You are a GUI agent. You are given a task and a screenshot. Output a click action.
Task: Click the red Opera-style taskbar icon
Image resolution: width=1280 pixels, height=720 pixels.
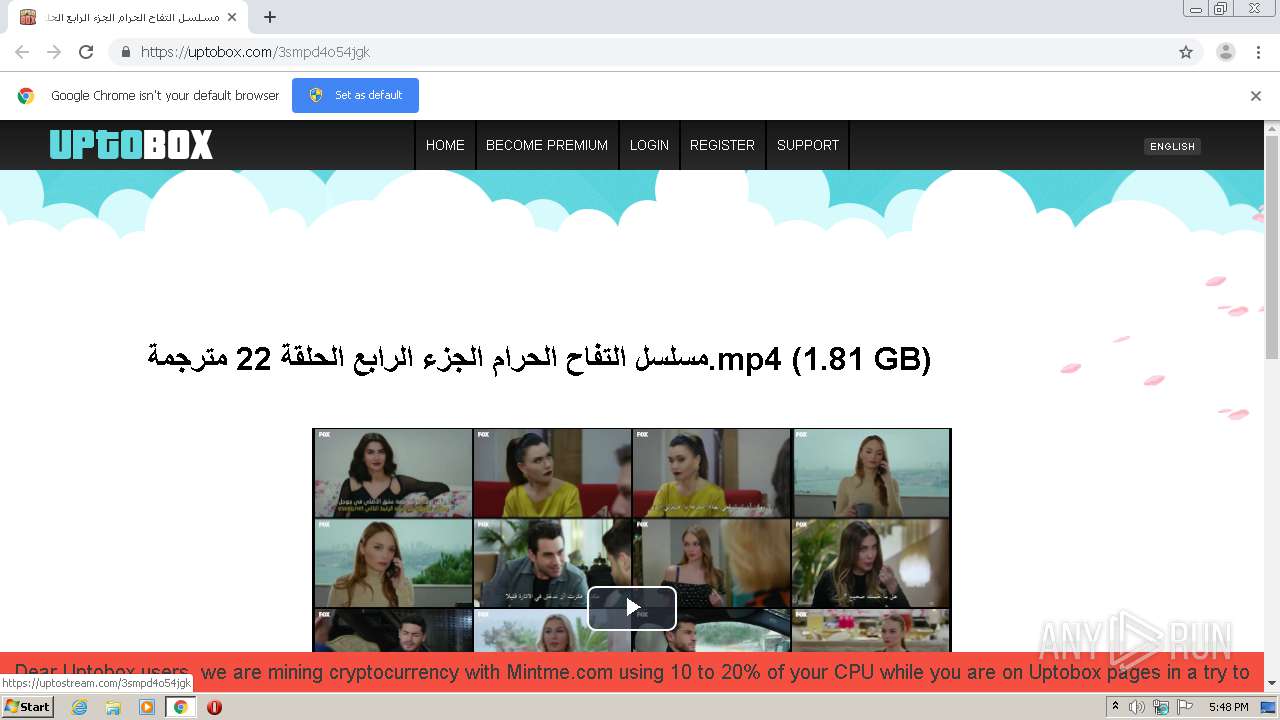click(214, 707)
